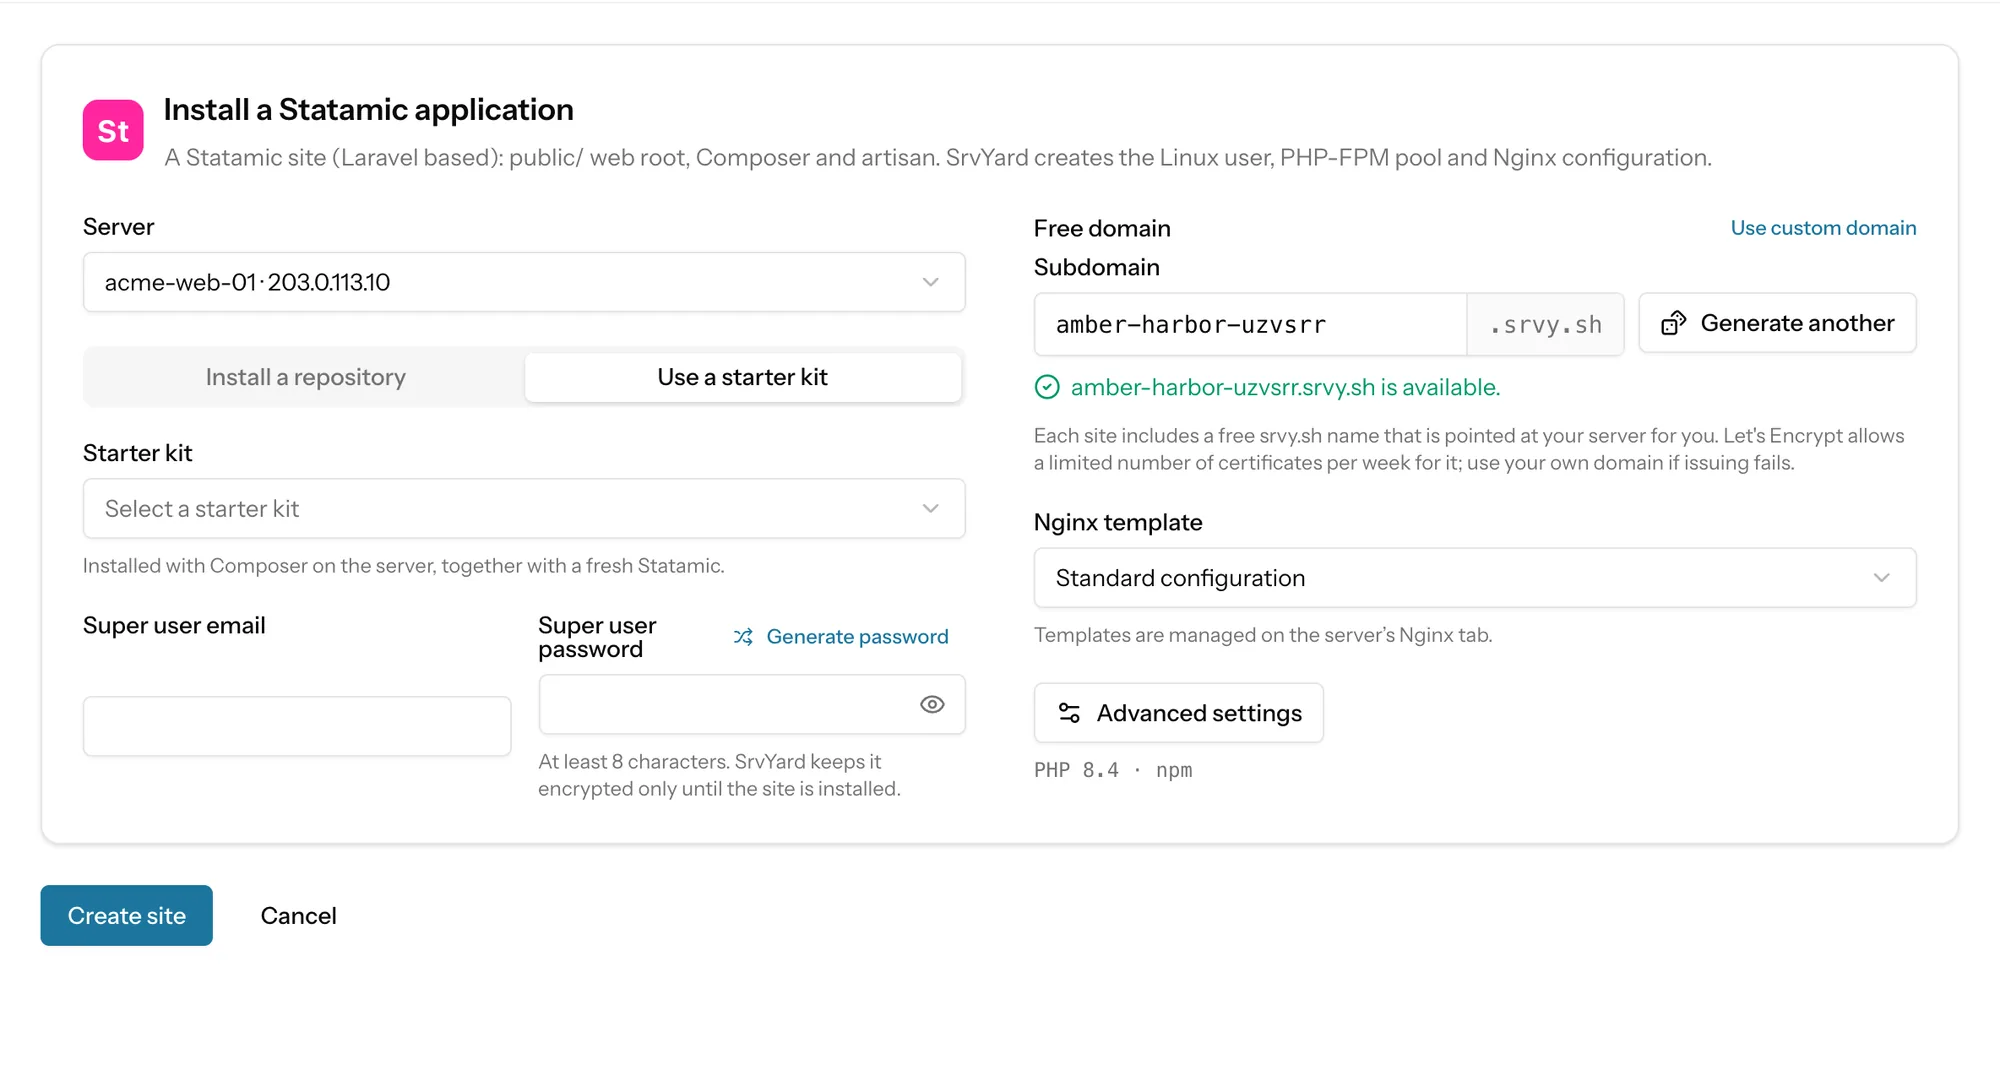This screenshot has height=1081, width=2000.
Task: Click the Free domain label
Action: click(1102, 228)
